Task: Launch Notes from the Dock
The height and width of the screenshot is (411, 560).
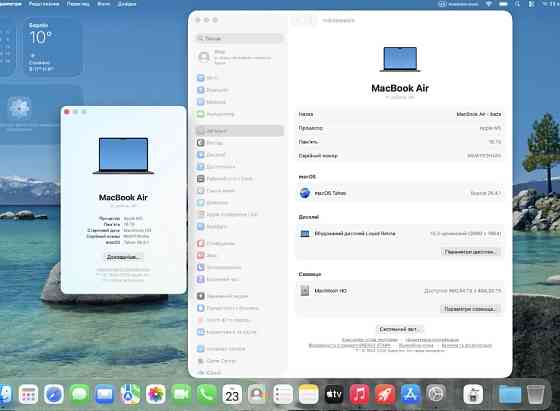Action: coord(308,395)
